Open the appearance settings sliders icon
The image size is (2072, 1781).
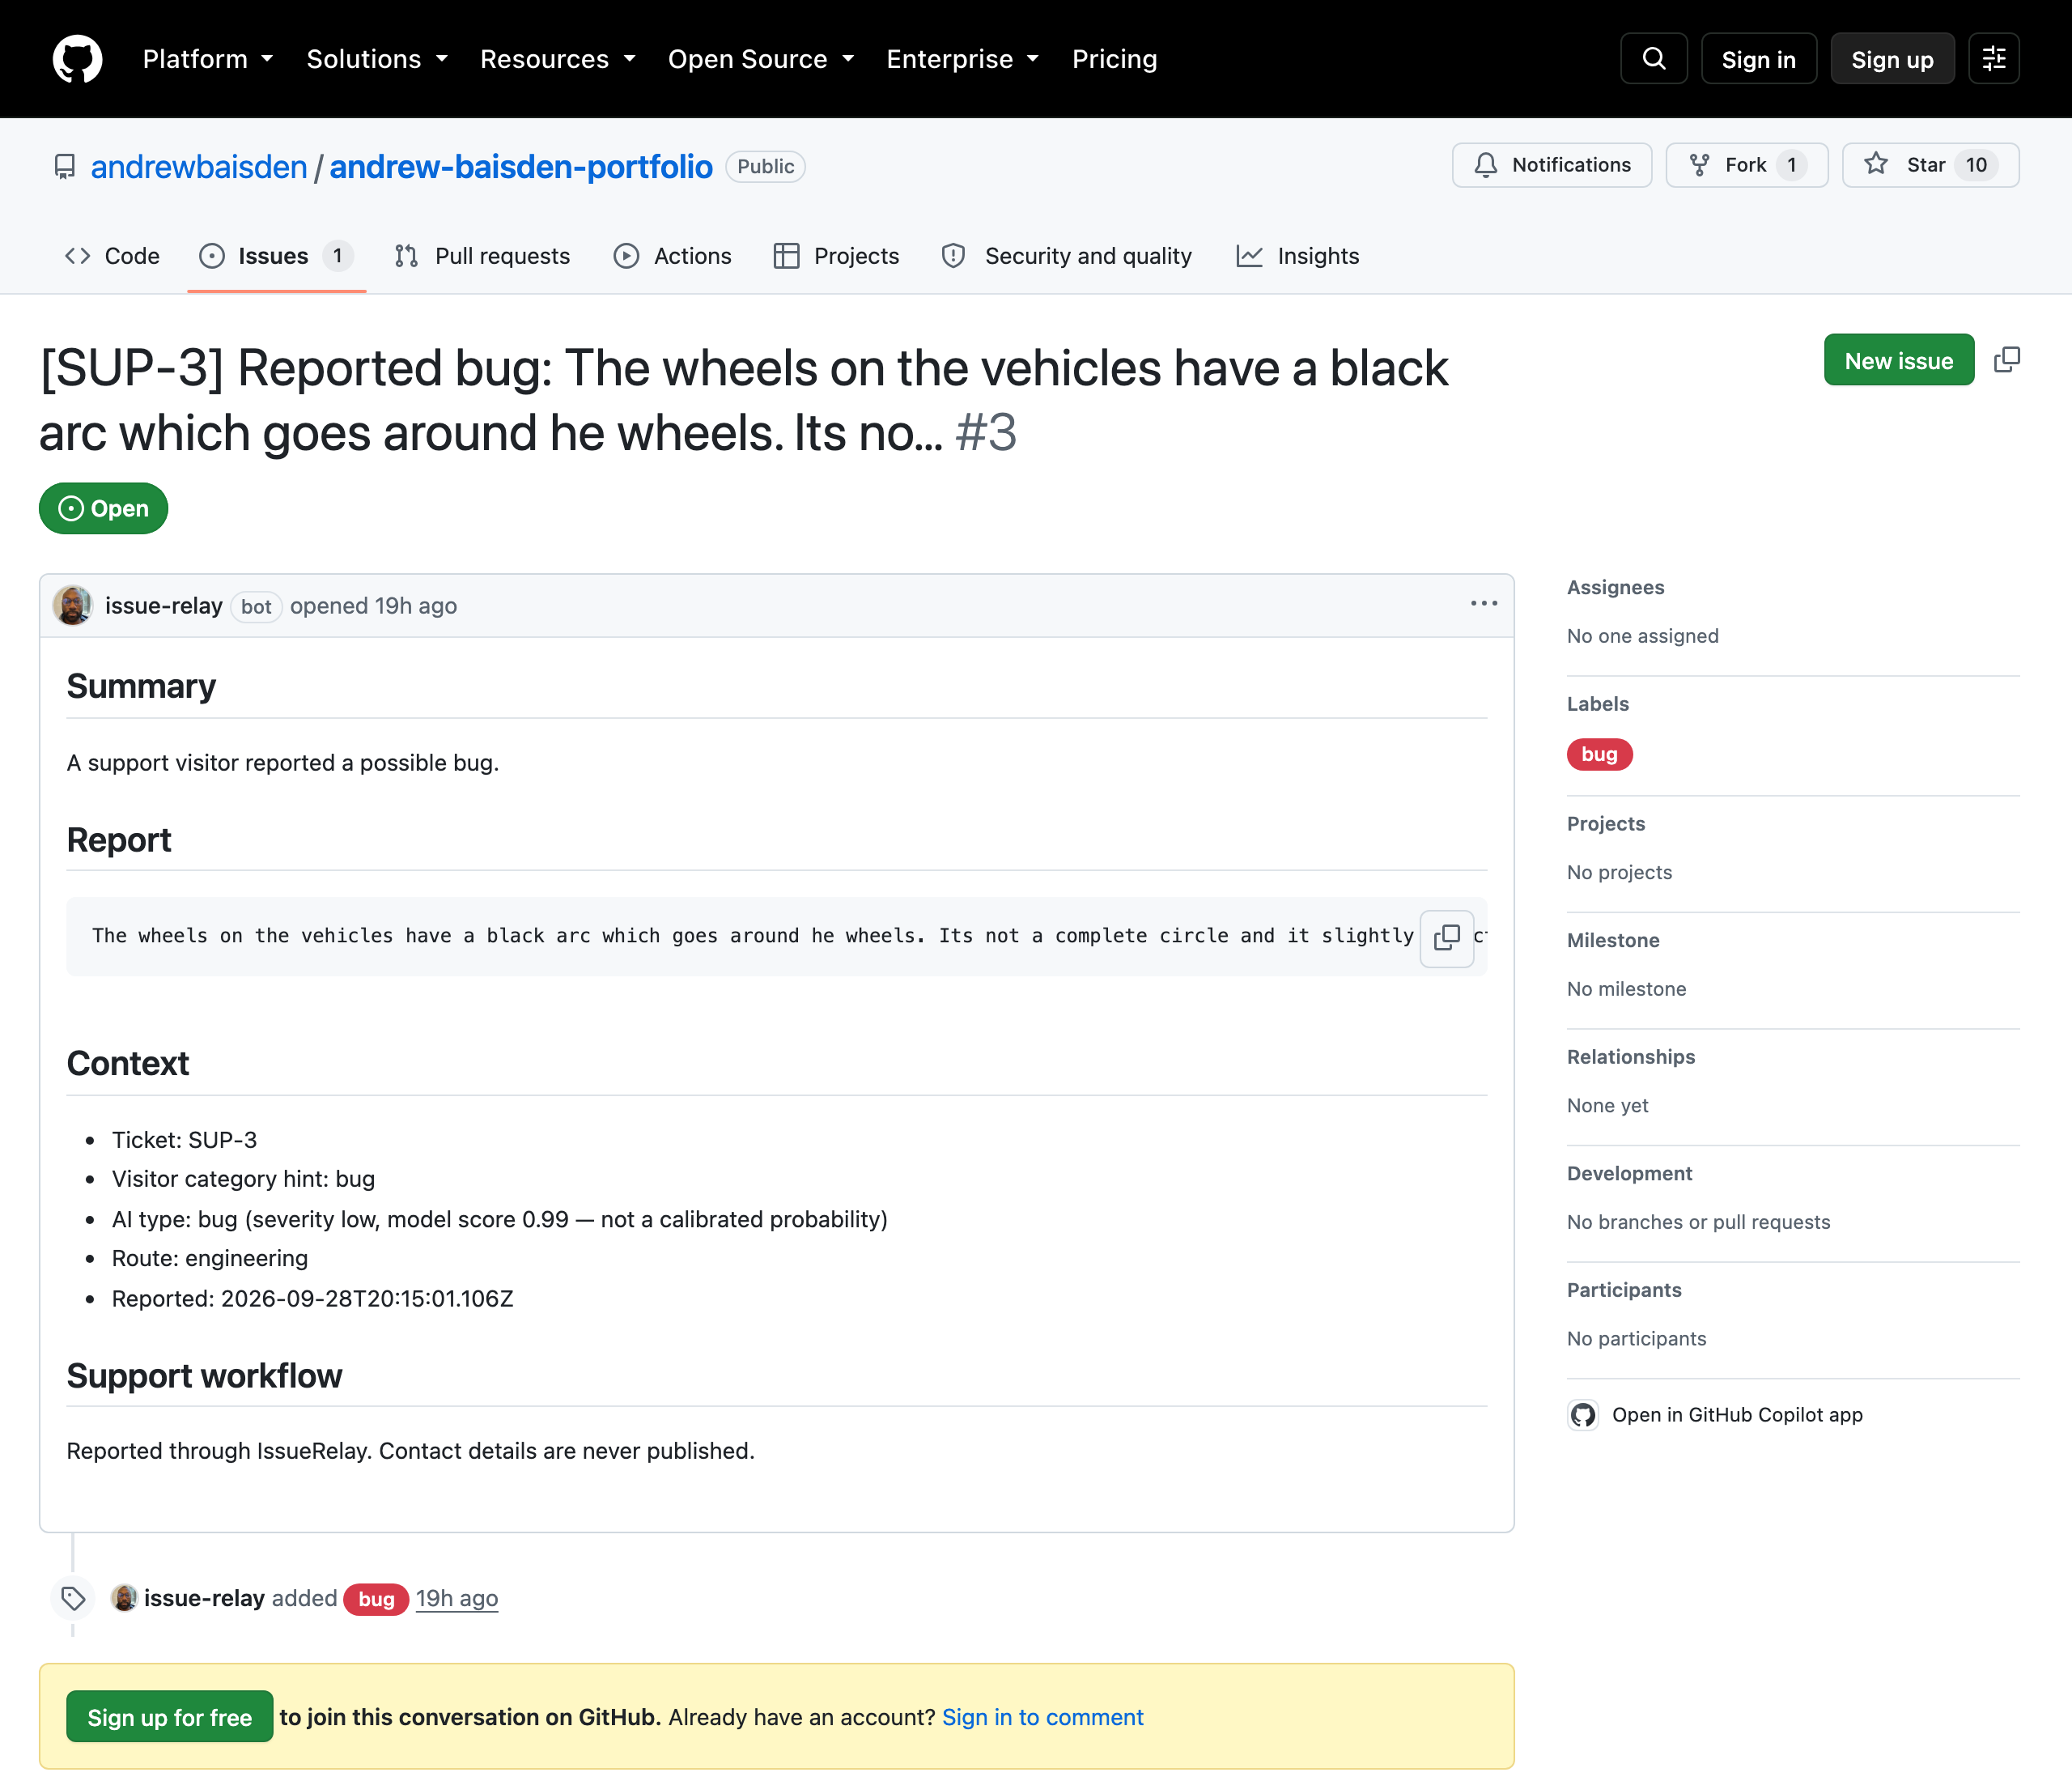1994,59
